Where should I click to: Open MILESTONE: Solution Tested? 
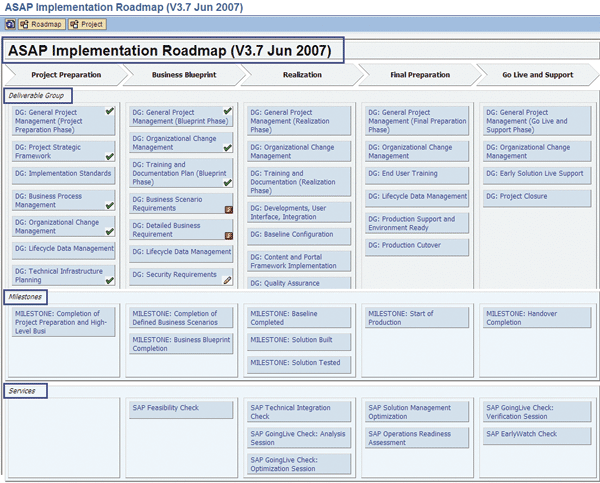pos(299,365)
